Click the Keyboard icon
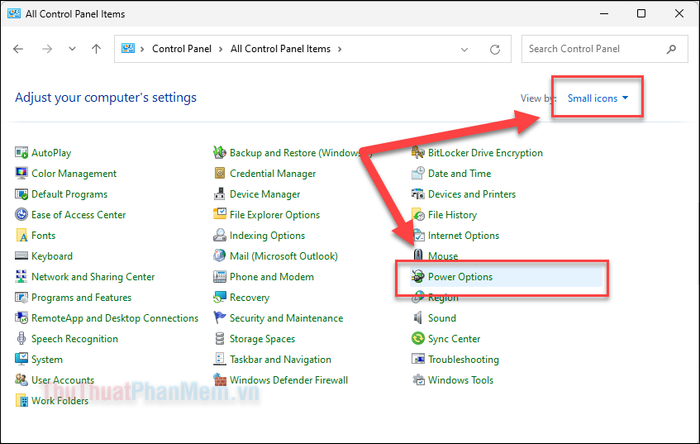Image resolution: width=700 pixels, height=444 pixels. coord(21,256)
